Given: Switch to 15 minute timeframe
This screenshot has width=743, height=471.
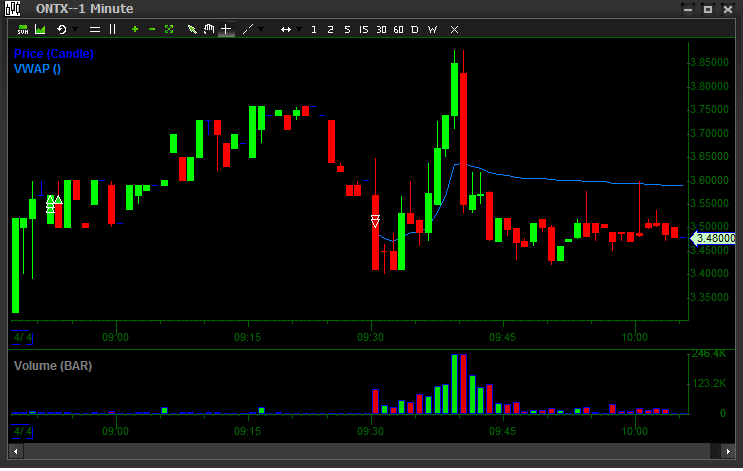Looking at the screenshot, I should (x=363, y=29).
